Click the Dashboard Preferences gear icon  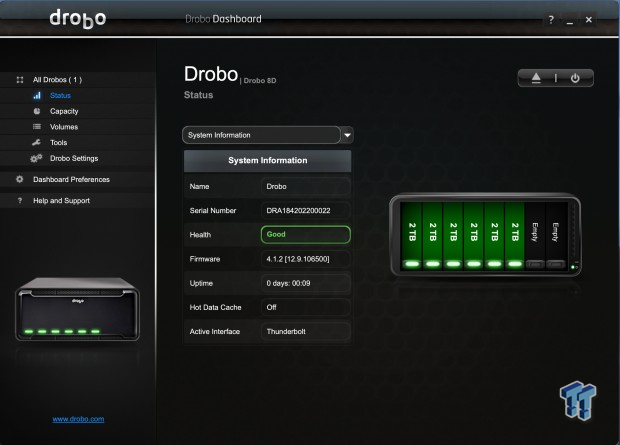click(20, 179)
